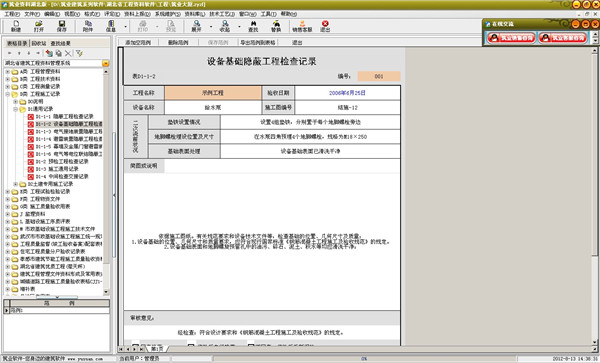Click the filter icon in tree toolbar

point(79,53)
